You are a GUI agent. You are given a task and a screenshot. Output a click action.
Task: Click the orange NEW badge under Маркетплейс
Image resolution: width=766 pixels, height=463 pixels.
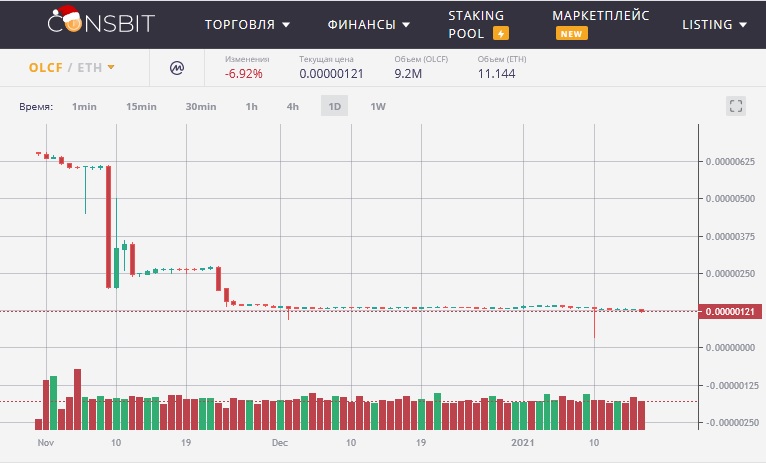click(x=572, y=34)
